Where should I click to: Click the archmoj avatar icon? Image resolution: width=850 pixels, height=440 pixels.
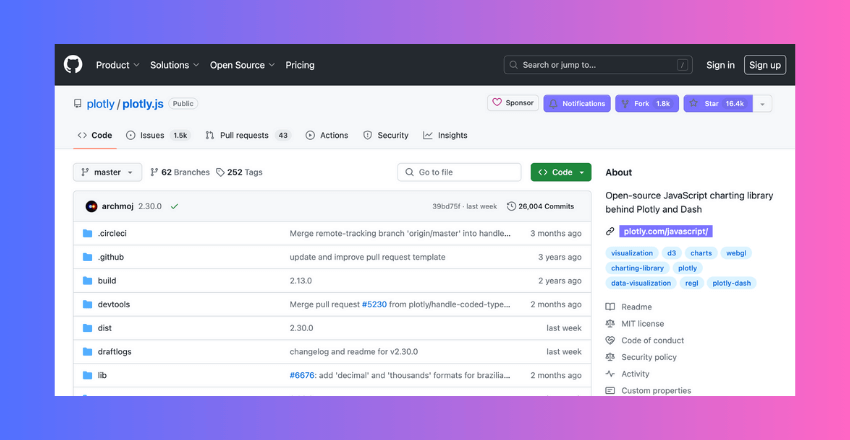[x=92, y=206]
